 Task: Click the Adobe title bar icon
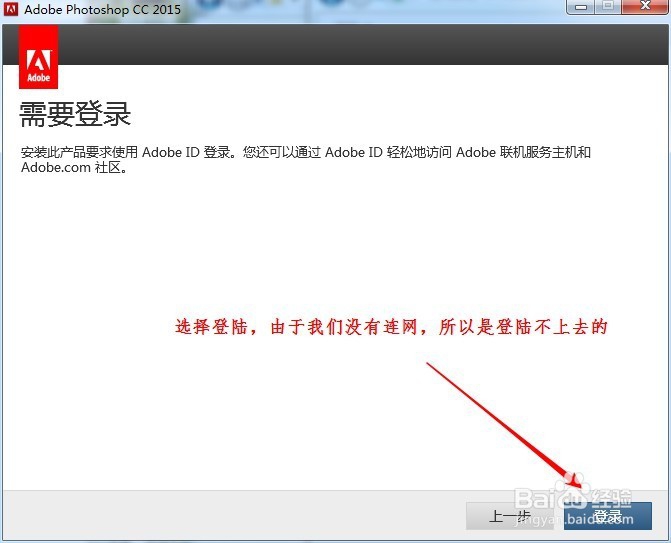(x=11, y=9)
